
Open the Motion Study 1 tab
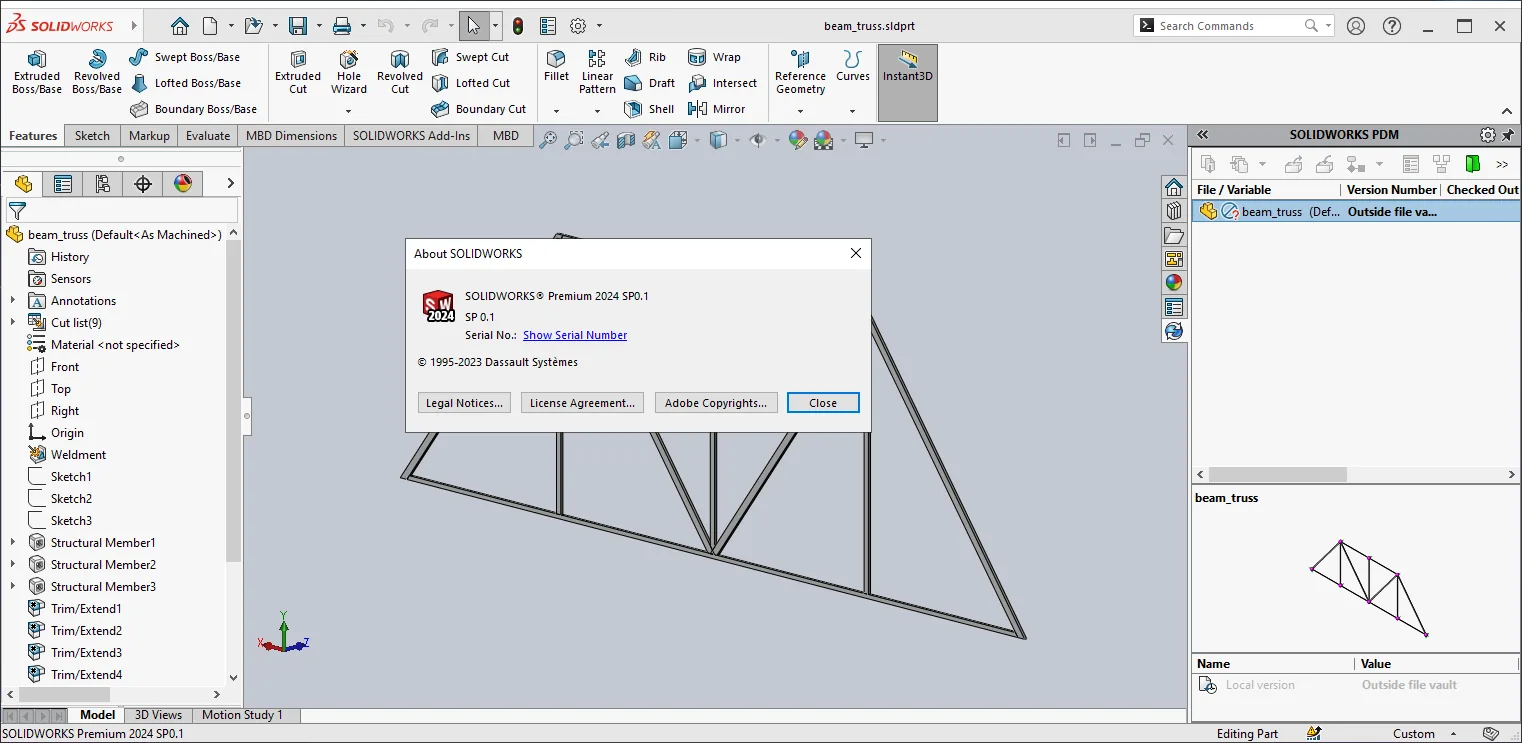(242, 715)
